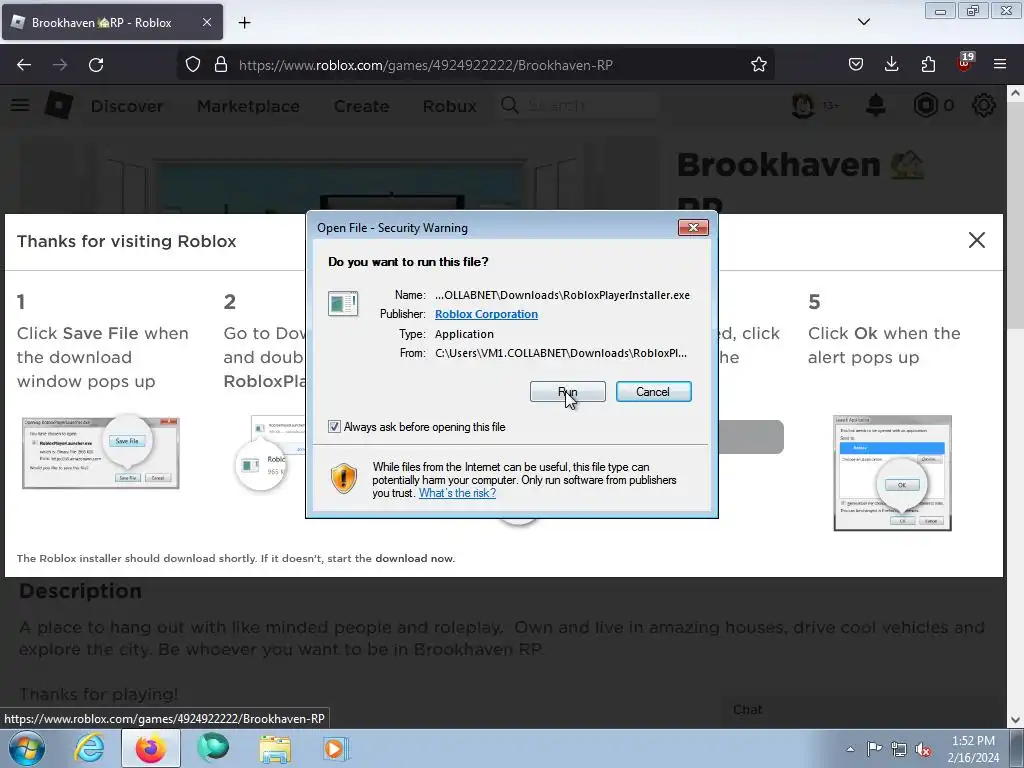This screenshot has width=1024, height=768.
Task: Click the ad blocker icon showing 19
Action: (965, 63)
